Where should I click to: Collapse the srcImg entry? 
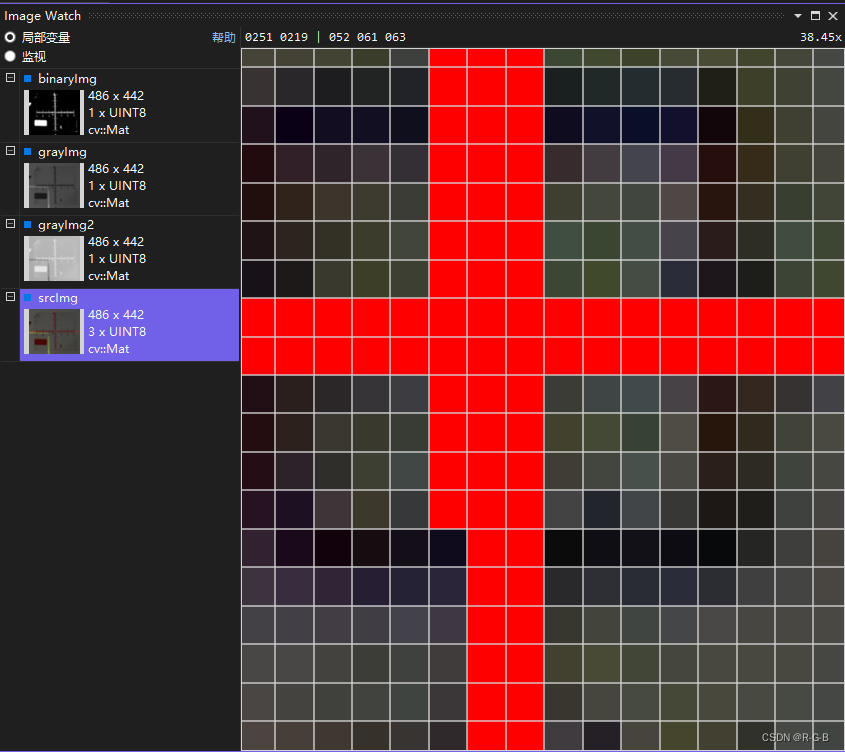coord(10,296)
